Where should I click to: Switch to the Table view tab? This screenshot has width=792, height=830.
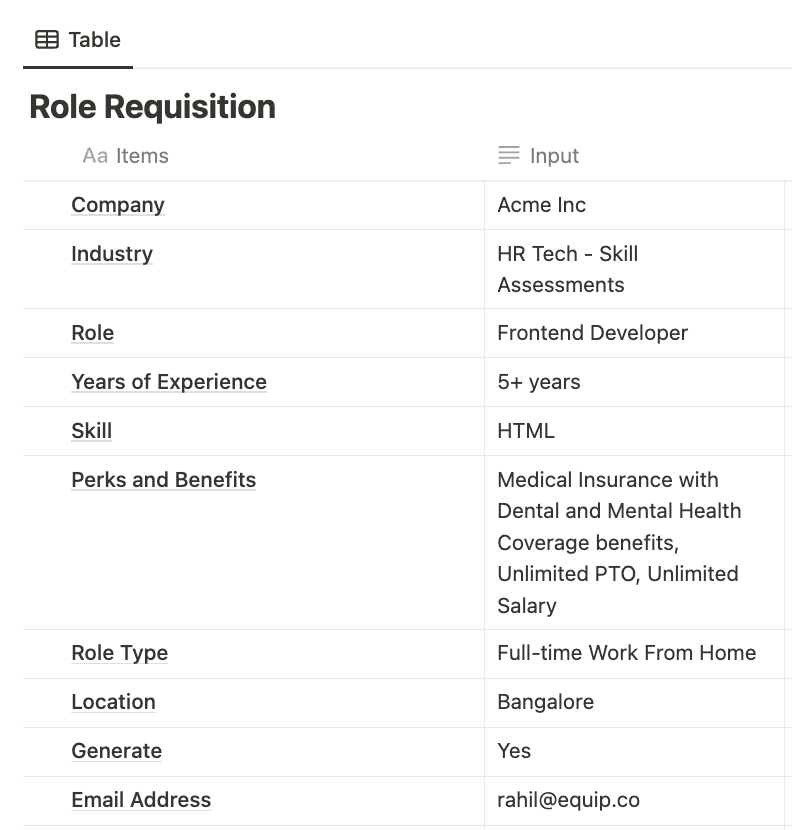[78, 40]
